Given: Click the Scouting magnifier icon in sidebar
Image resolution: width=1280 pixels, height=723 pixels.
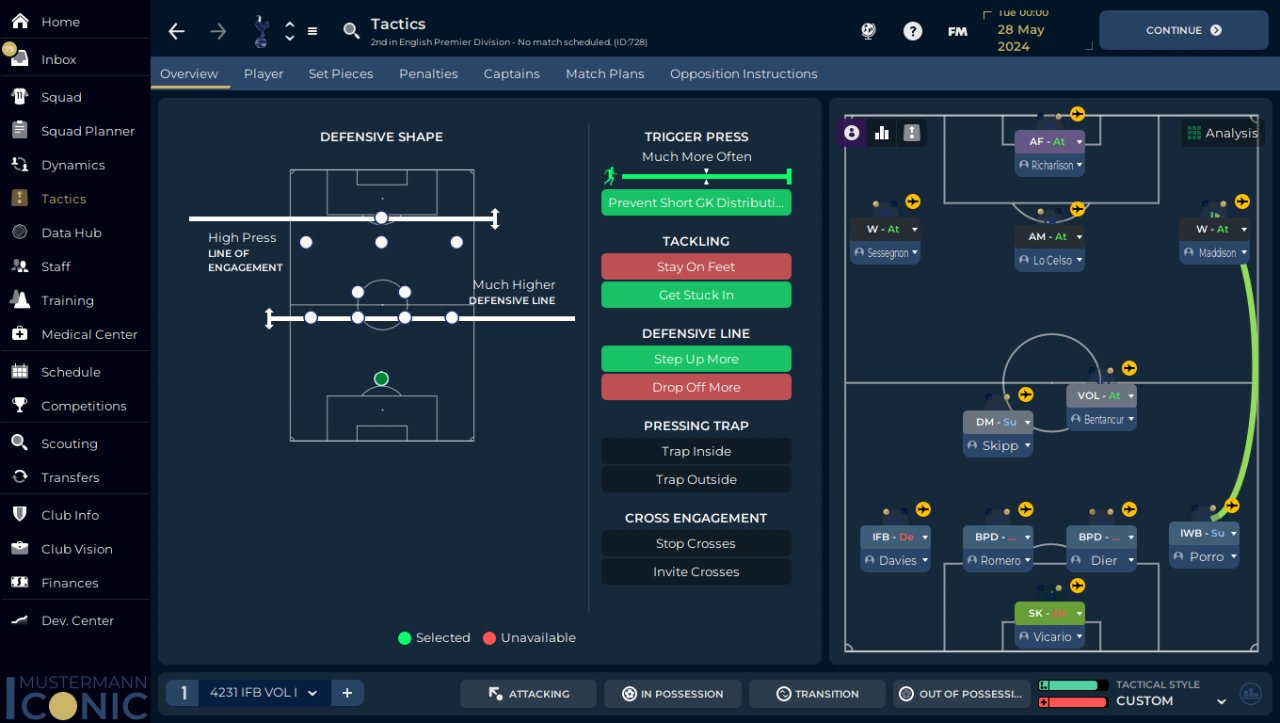Looking at the screenshot, I should click(19, 443).
